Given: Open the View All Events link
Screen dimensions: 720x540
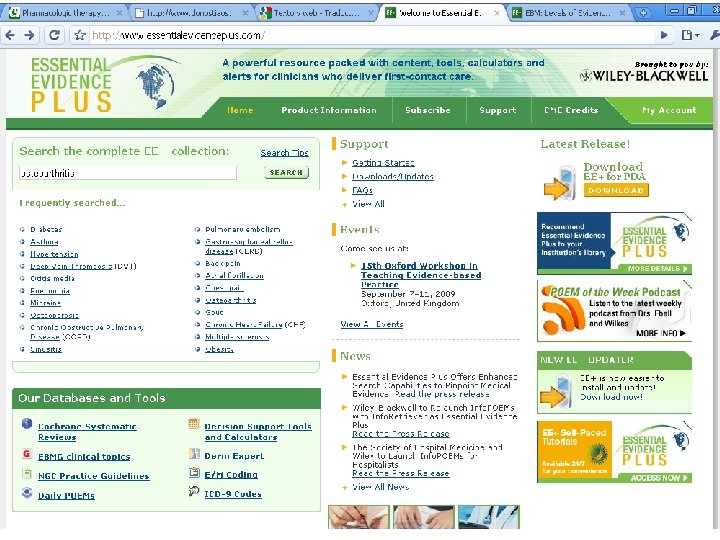Looking at the screenshot, I should click(371, 324).
